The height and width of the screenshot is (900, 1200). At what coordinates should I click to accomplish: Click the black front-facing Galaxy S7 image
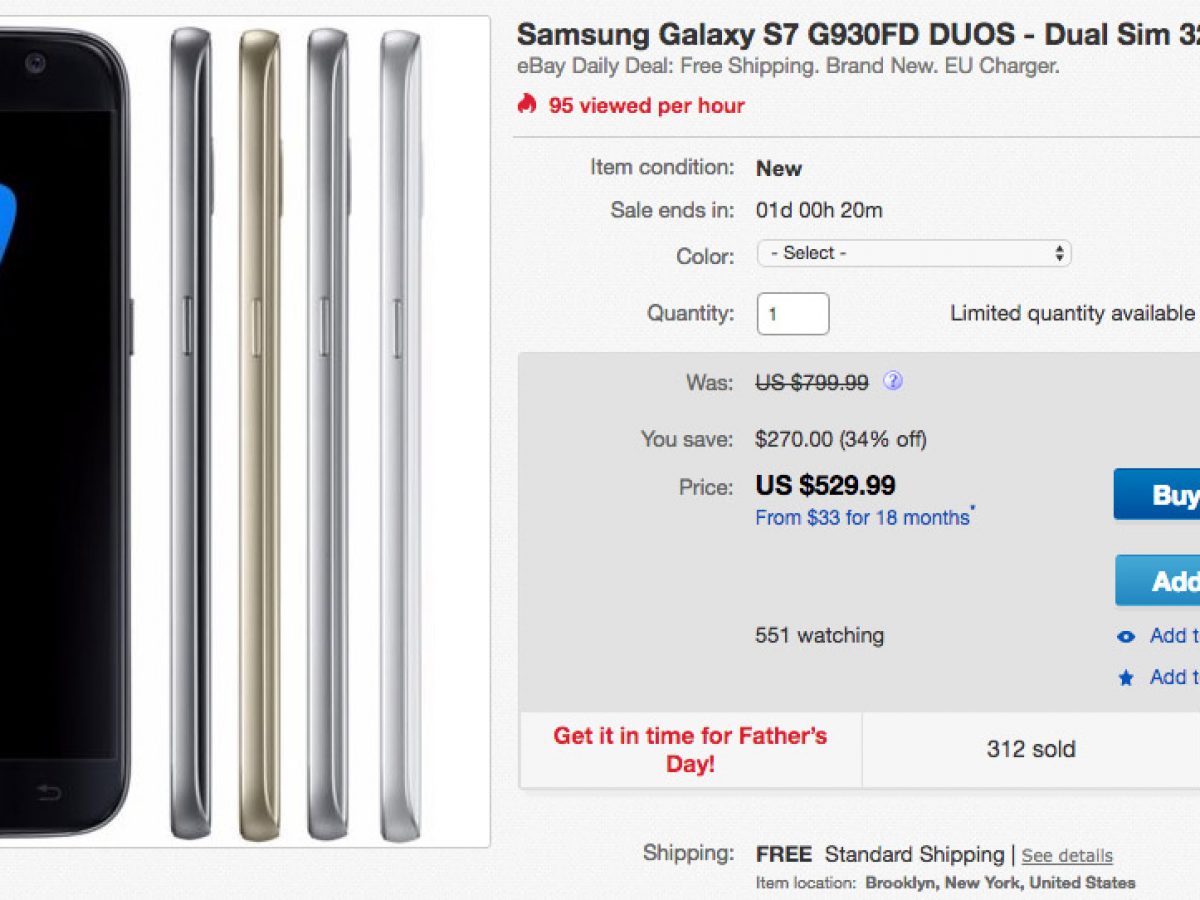click(x=60, y=430)
